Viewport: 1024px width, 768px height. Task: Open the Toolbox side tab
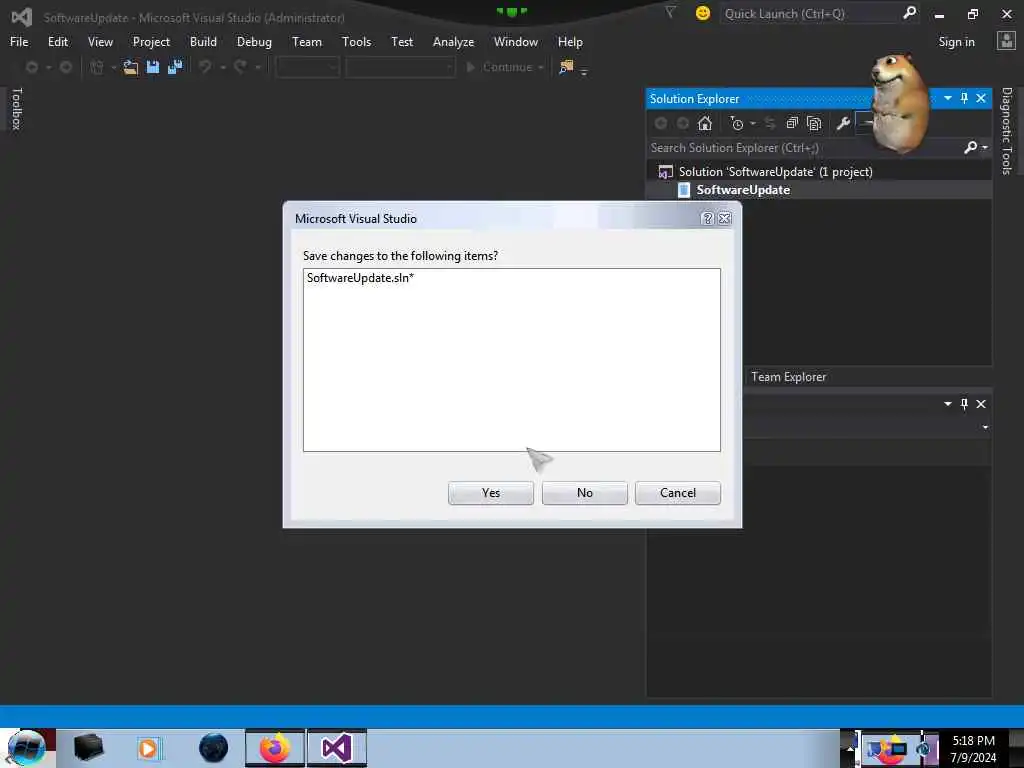click(x=17, y=108)
